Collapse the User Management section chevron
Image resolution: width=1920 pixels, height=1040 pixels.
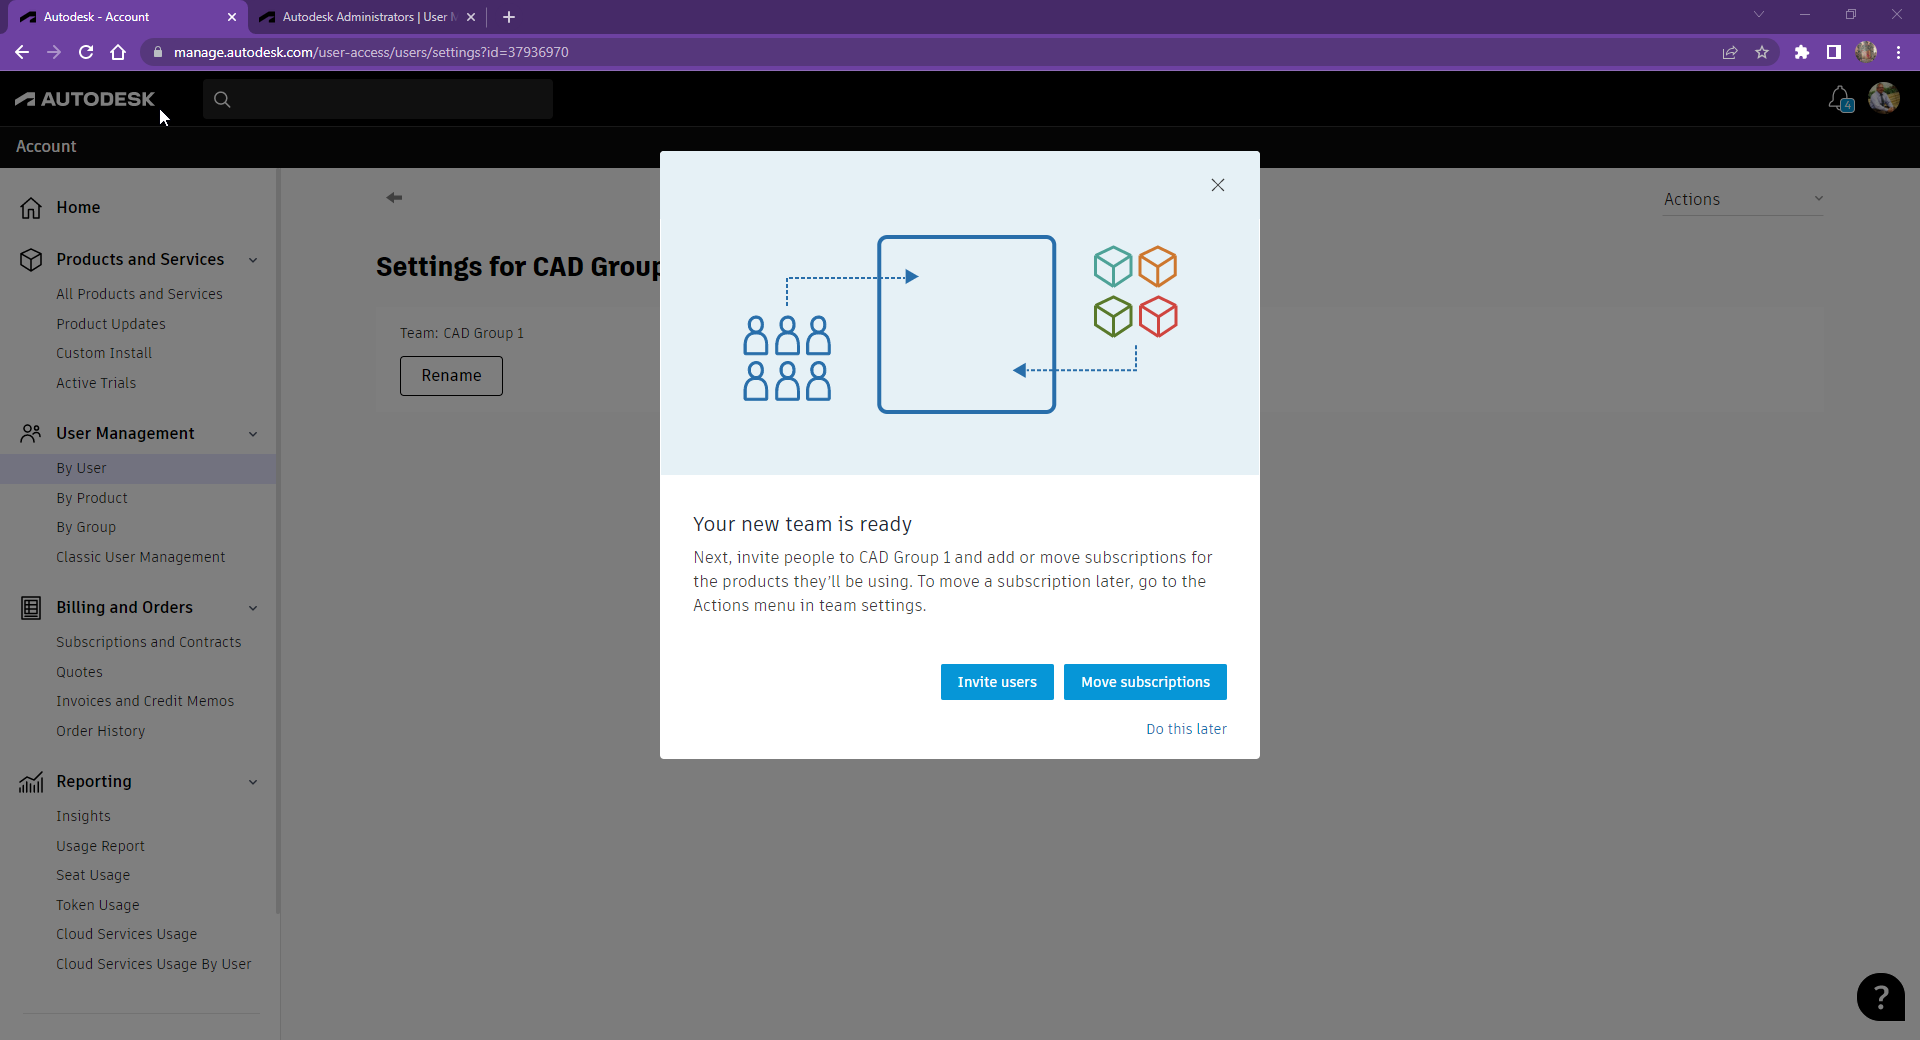(253, 434)
